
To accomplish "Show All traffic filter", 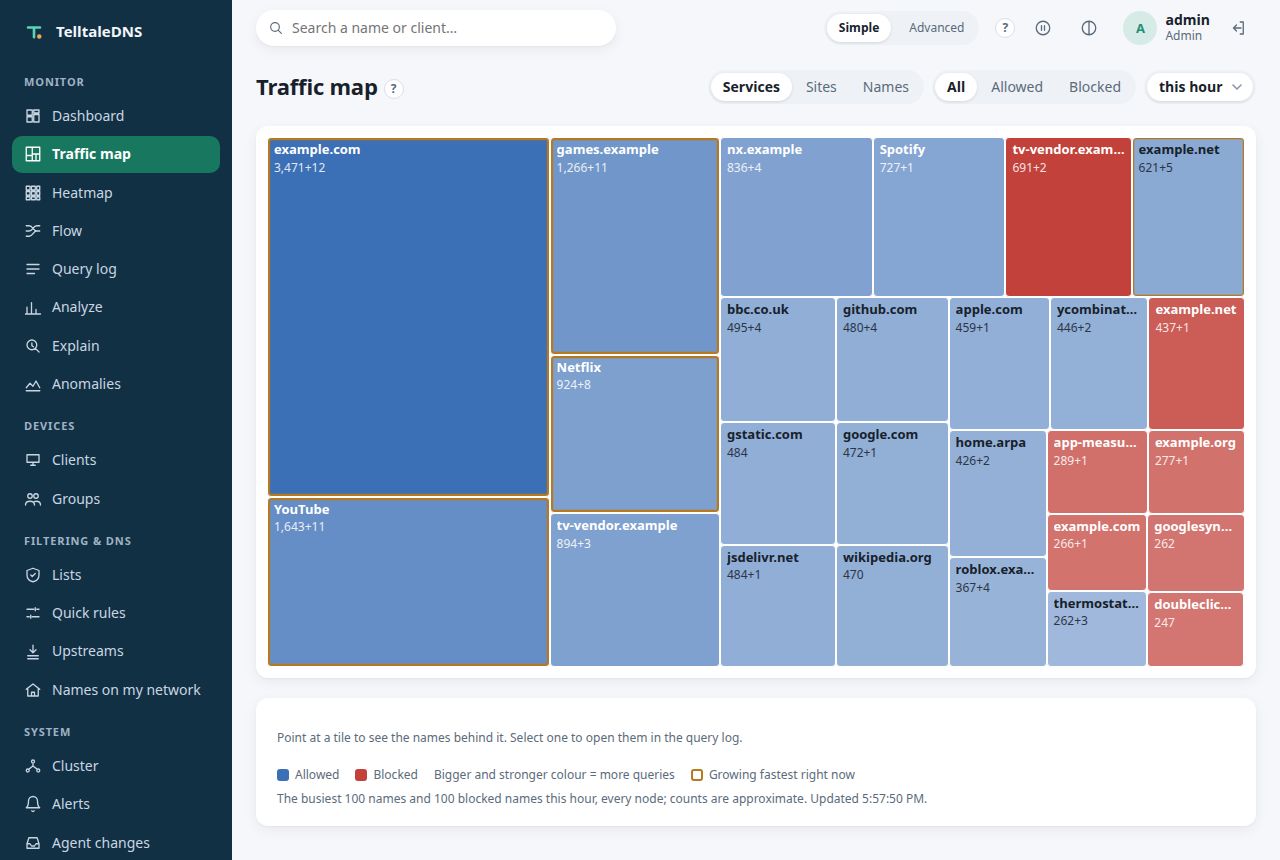I will 956,87.
